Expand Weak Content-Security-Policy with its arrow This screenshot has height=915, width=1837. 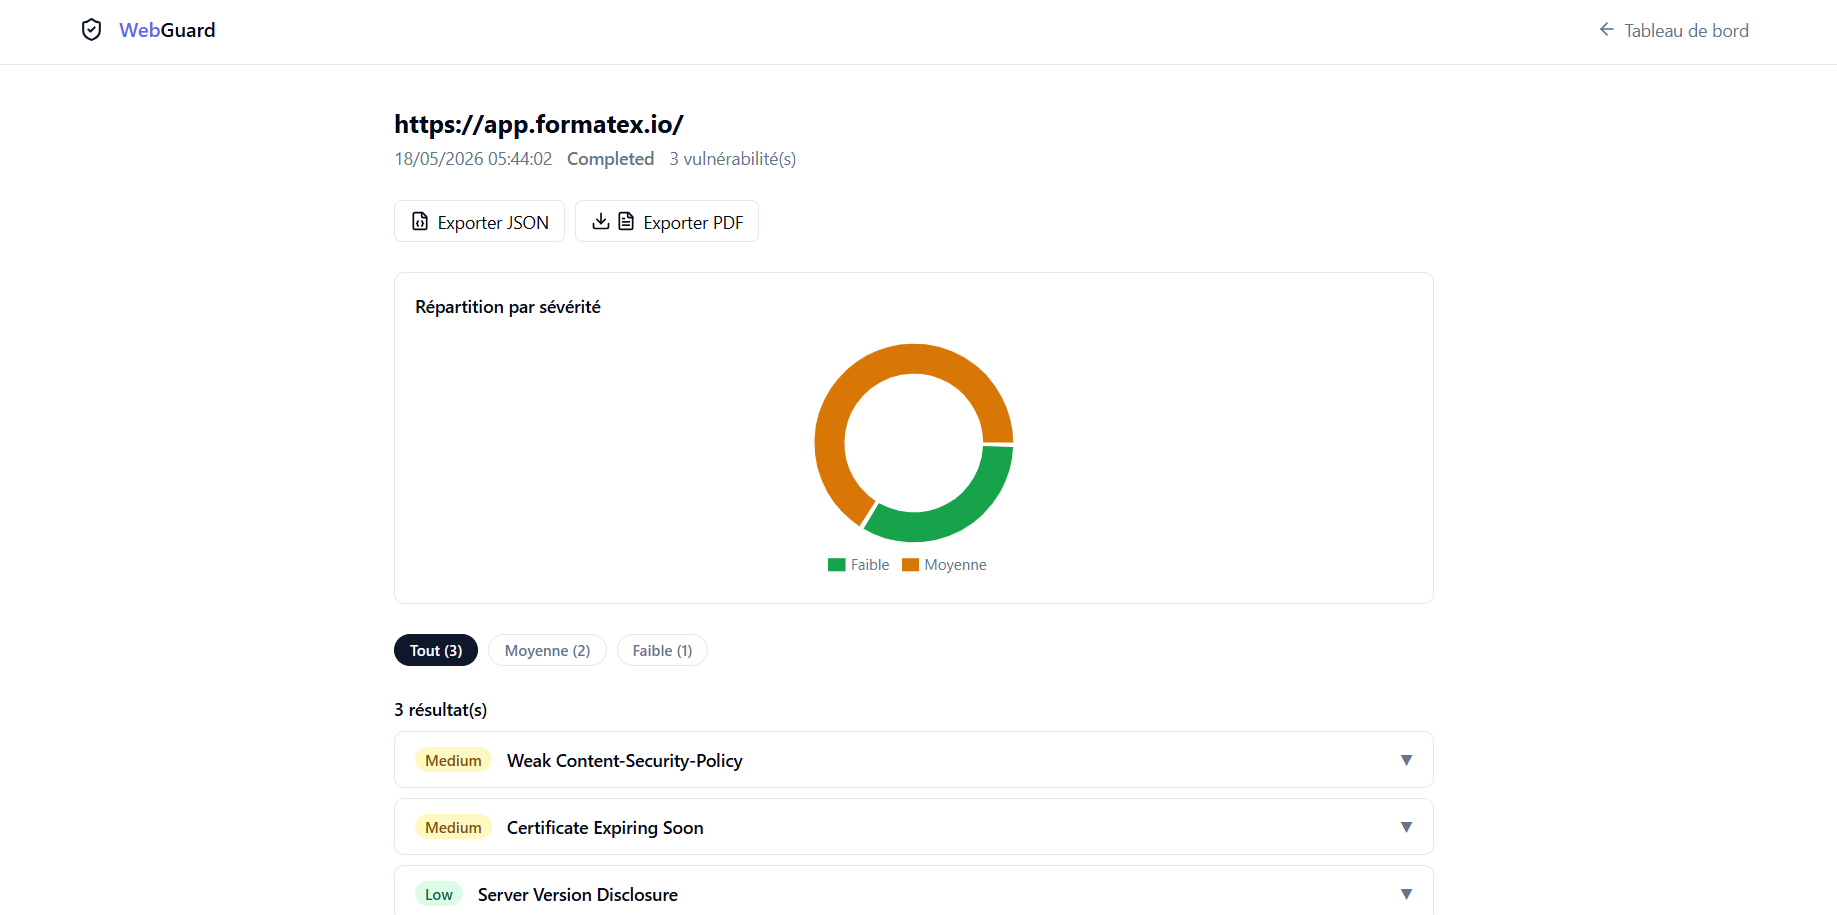[1406, 760]
